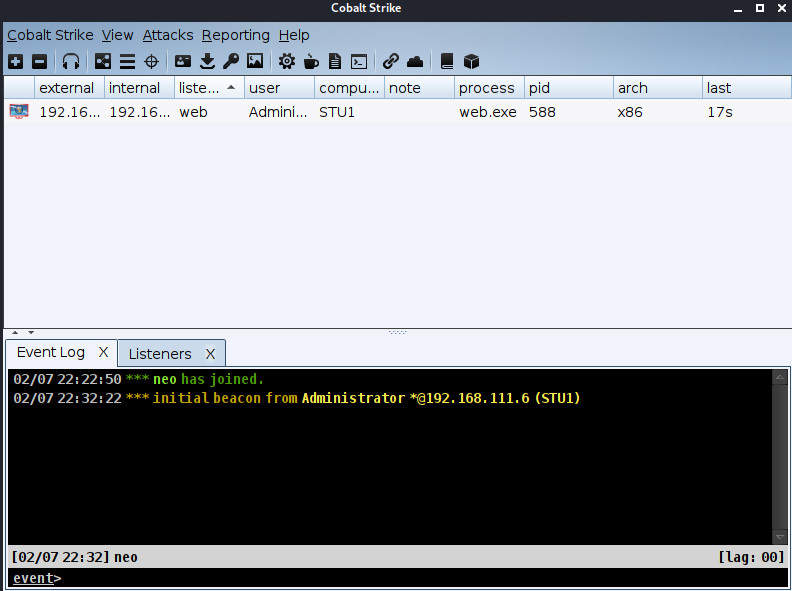Screen dimensions: 792x591
Task: Minimize the Cobalt Strike window
Action: 738,9
